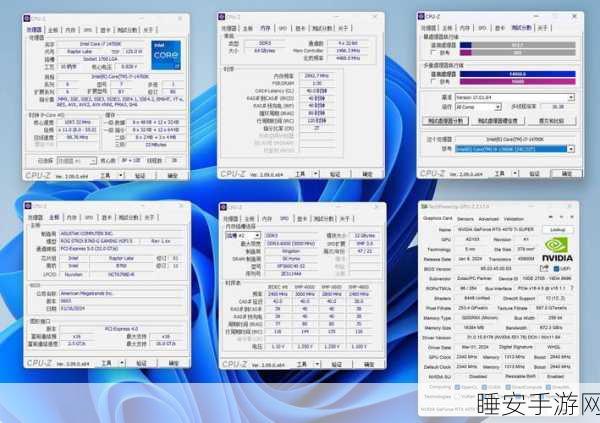Switch to 主板 tab in processor window
This screenshot has height=423, width=600.
(53, 30)
